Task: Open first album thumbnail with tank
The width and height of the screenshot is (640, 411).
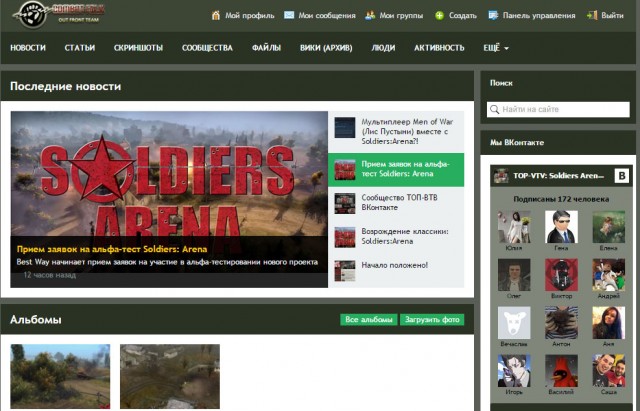Action: click(x=60, y=376)
